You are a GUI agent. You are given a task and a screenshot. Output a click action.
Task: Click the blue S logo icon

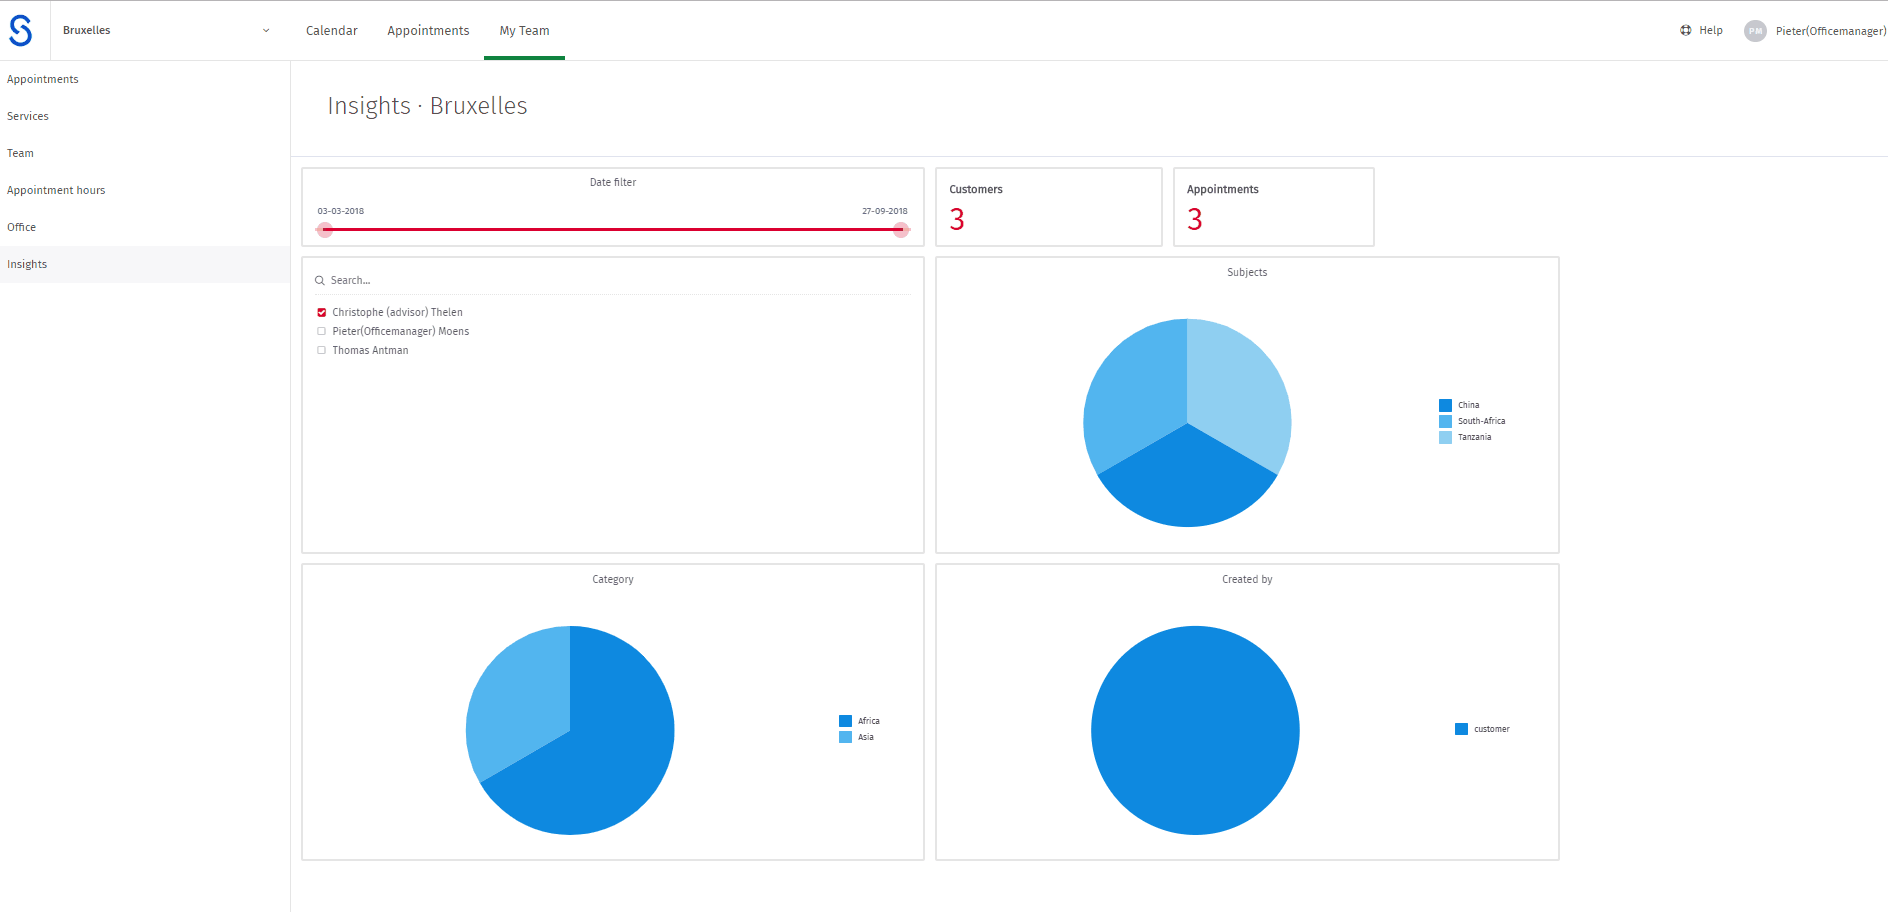coord(21,31)
